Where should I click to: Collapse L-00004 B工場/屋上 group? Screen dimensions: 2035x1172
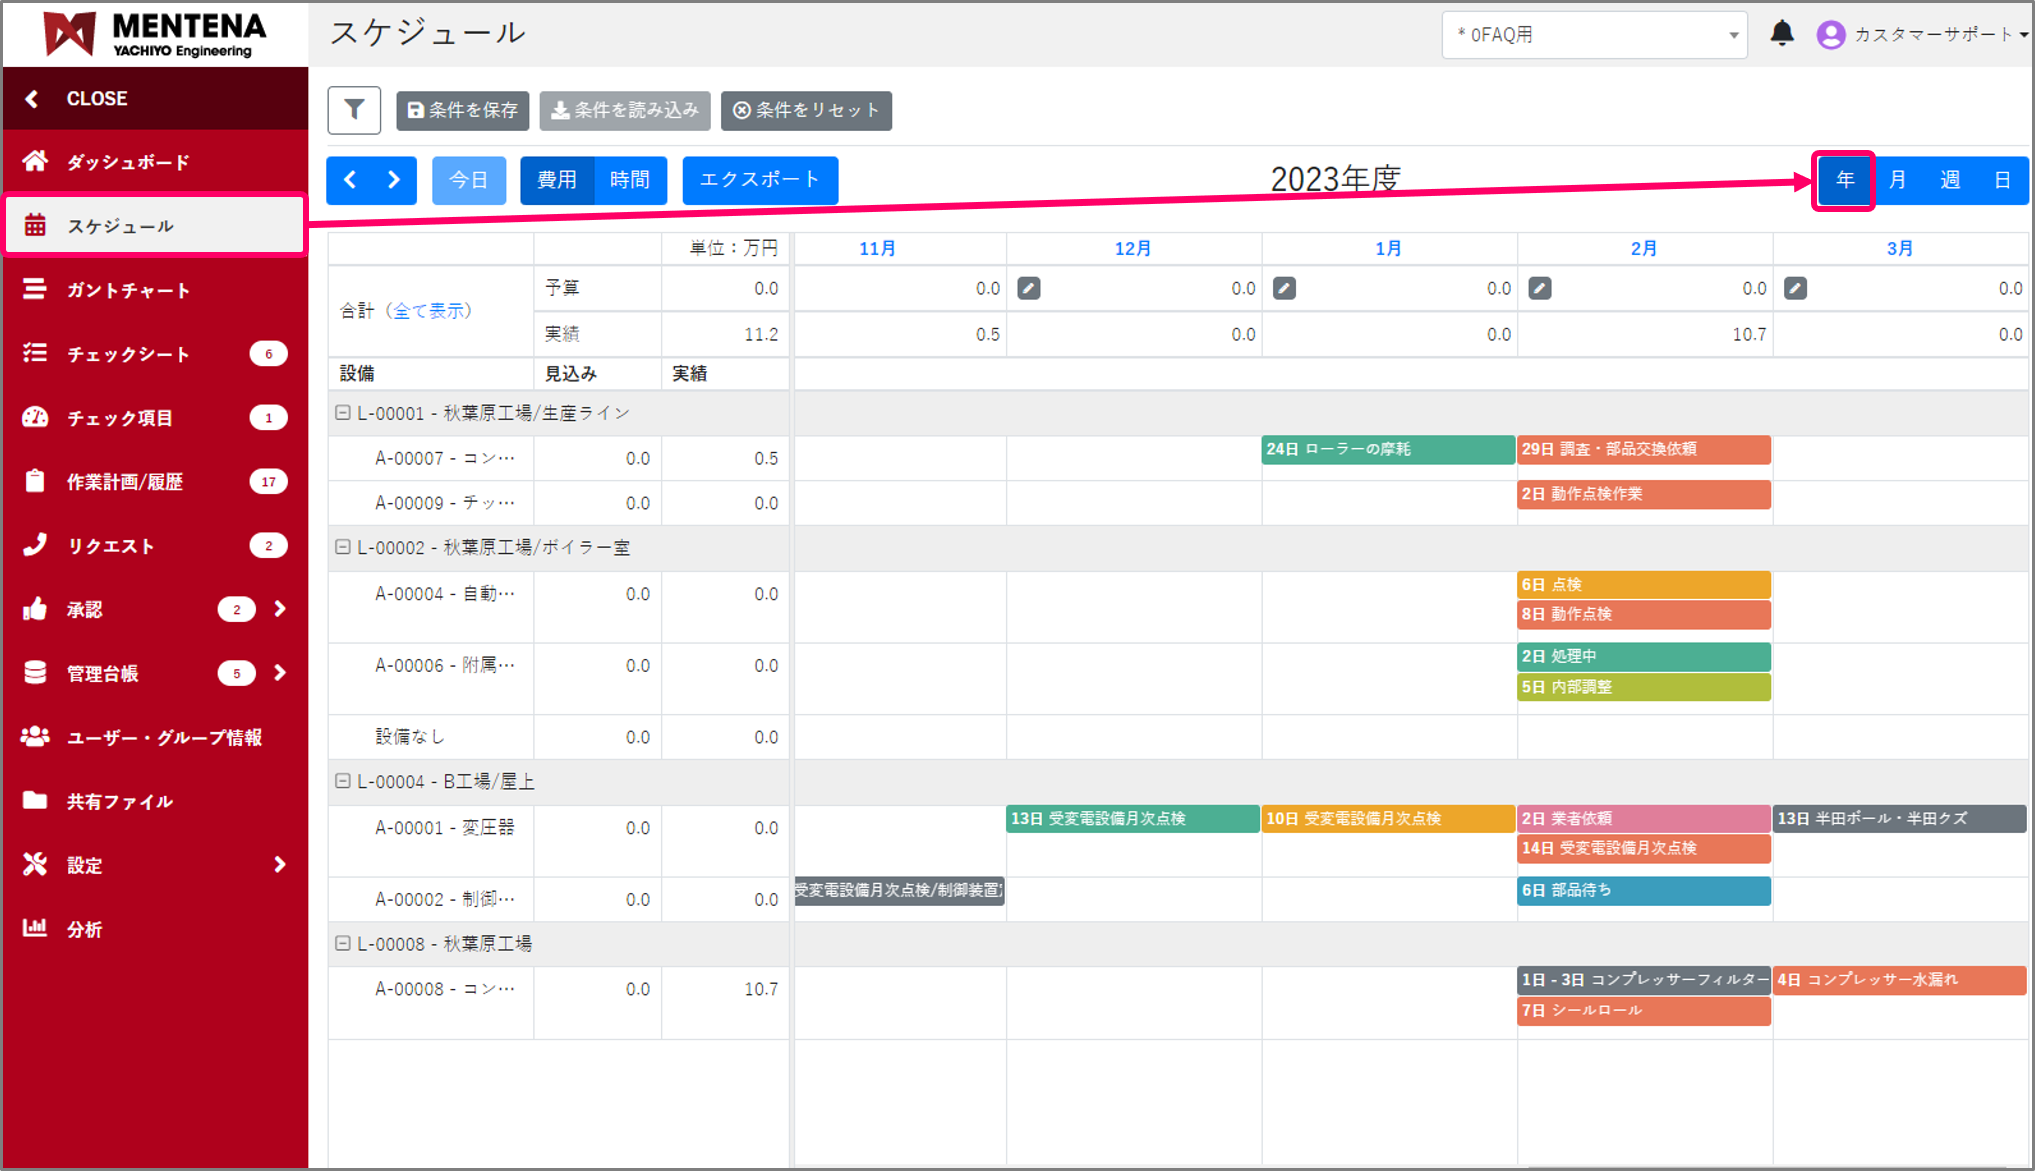click(343, 781)
